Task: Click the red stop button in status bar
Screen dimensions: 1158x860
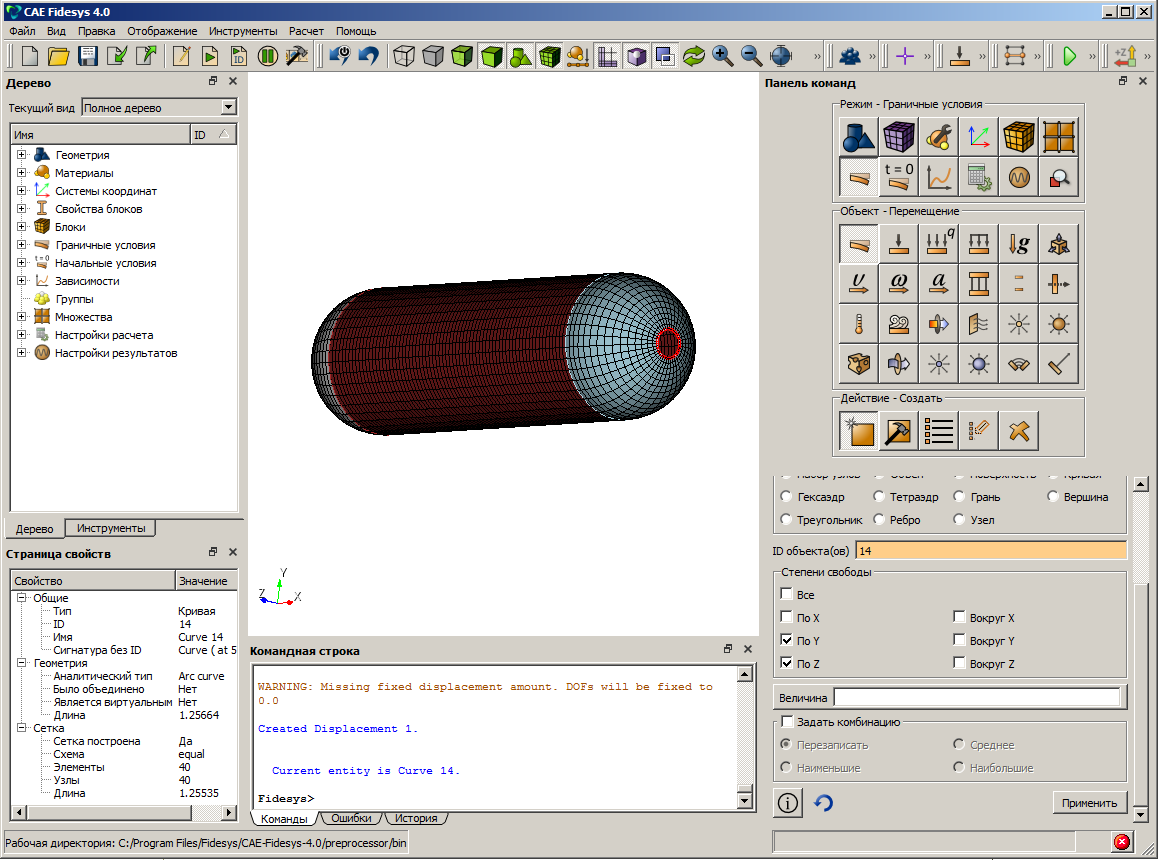Action: tap(1122, 842)
